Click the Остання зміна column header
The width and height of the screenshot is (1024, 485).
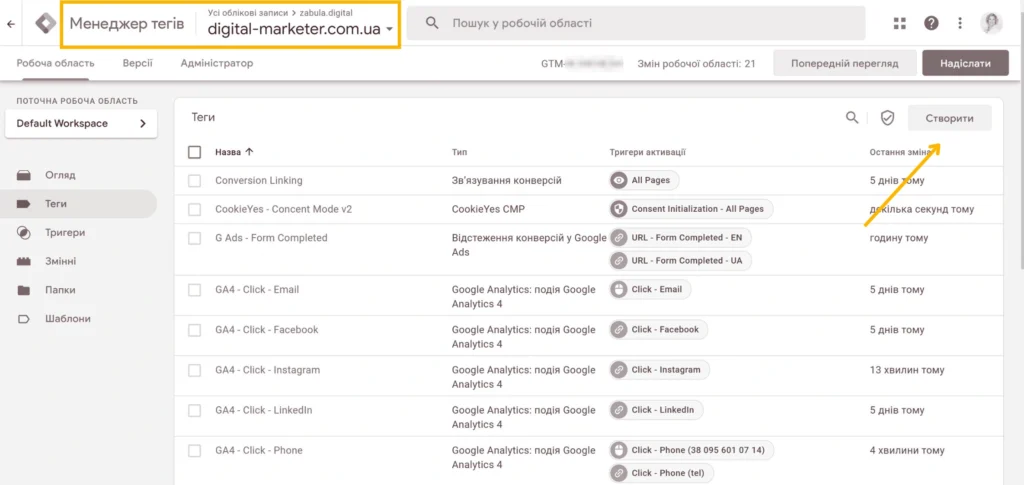[900, 152]
